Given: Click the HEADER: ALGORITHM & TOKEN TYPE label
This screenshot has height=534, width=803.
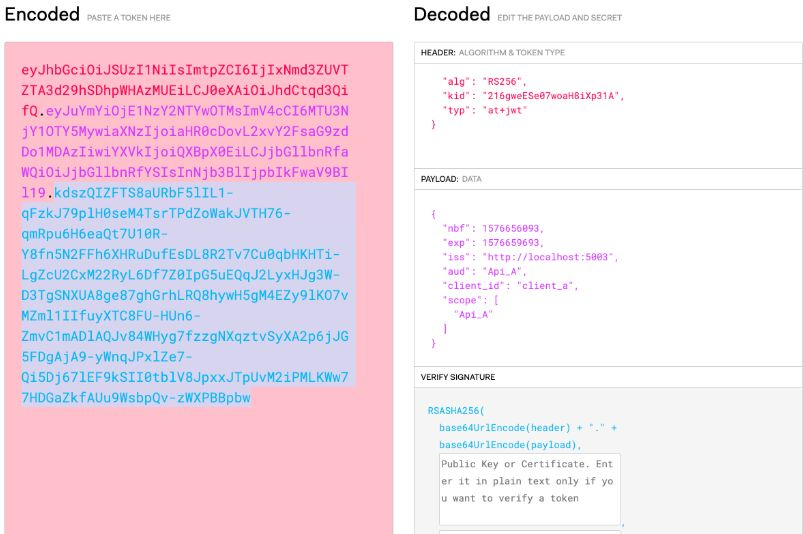Looking at the screenshot, I should point(493,52).
